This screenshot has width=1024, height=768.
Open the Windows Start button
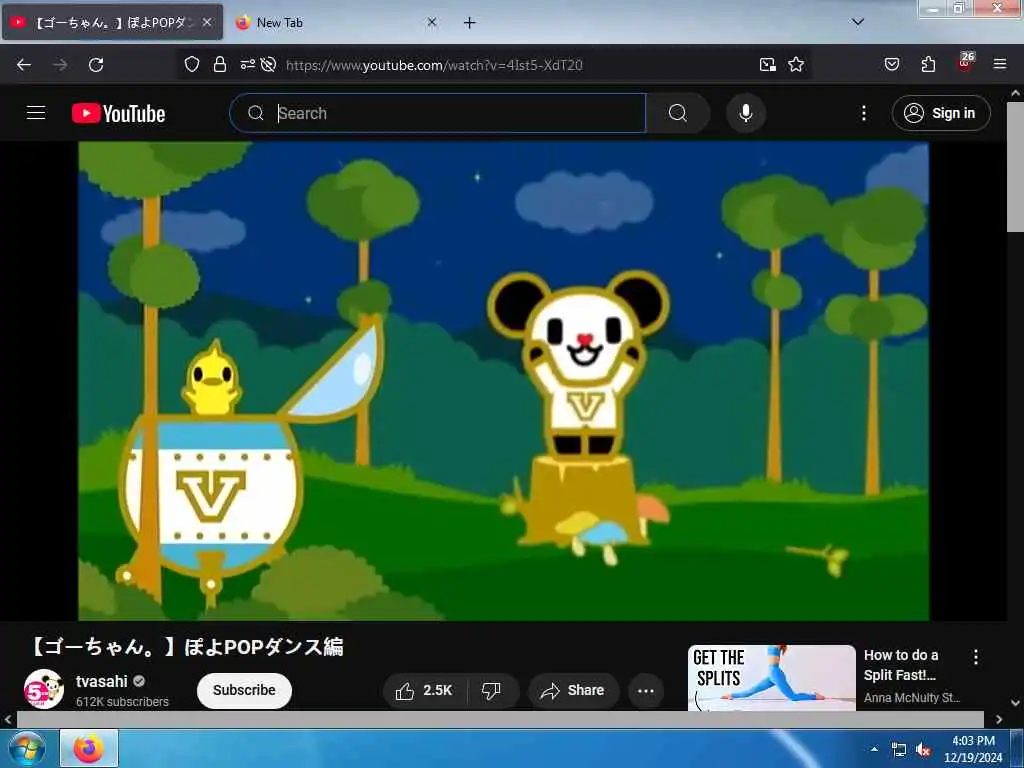[x=27, y=748]
